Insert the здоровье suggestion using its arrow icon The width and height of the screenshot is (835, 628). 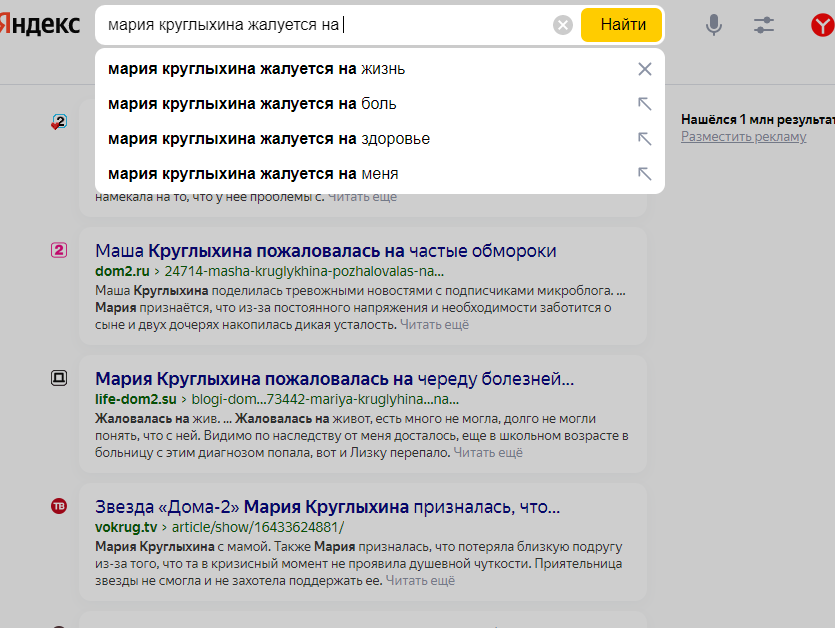point(645,139)
